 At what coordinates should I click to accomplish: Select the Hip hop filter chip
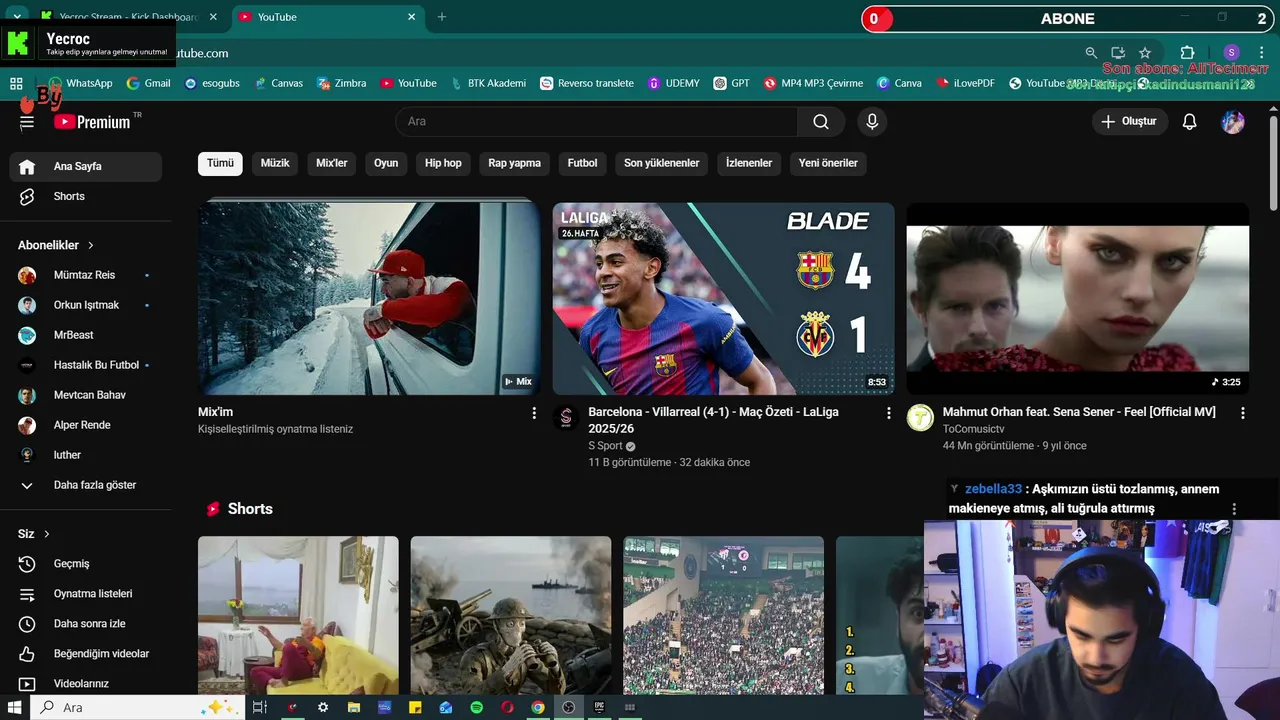tap(443, 163)
